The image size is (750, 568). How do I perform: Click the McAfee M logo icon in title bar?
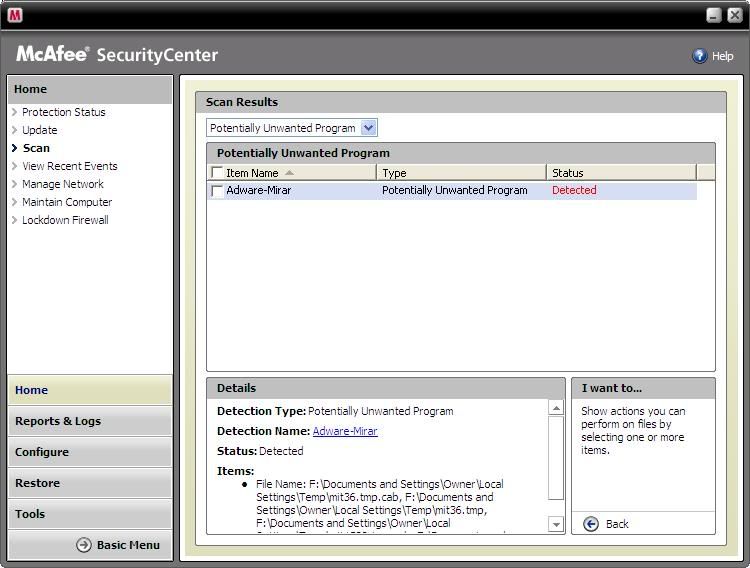coord(15,15)
